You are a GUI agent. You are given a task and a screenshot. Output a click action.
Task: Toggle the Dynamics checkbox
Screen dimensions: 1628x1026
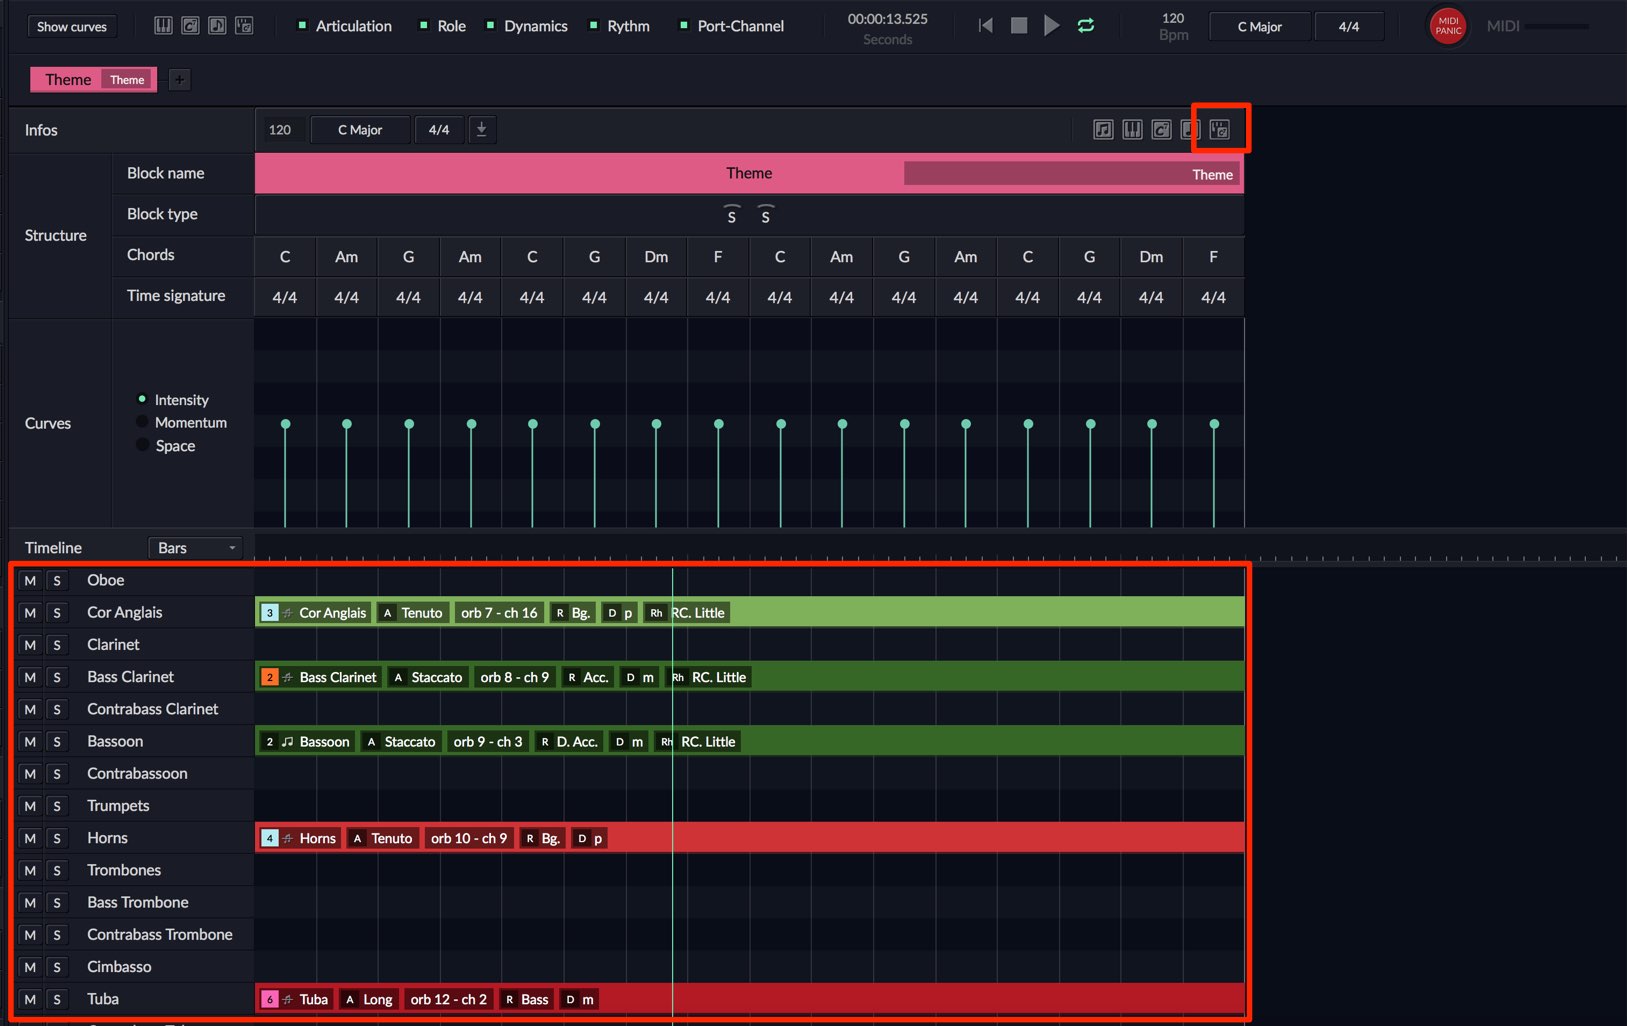tap(490, 25)
